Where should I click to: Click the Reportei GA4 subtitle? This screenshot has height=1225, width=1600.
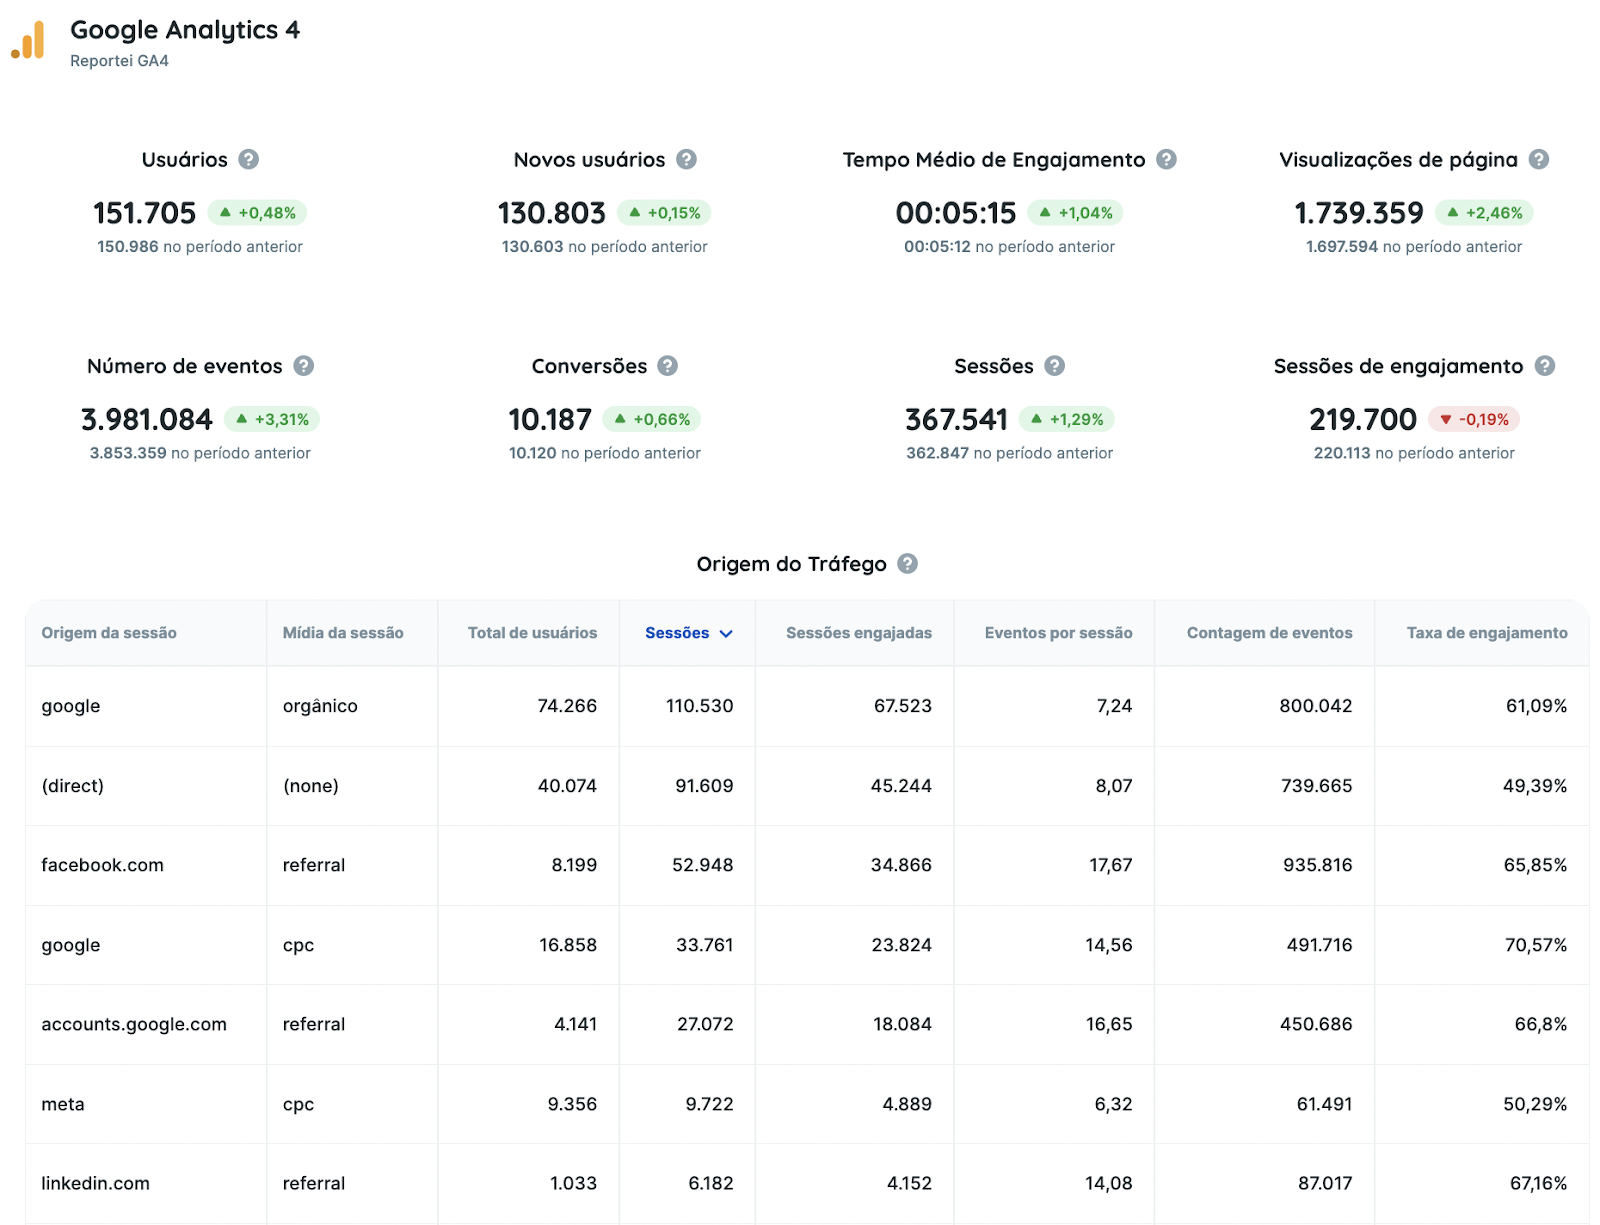[119, 61]
